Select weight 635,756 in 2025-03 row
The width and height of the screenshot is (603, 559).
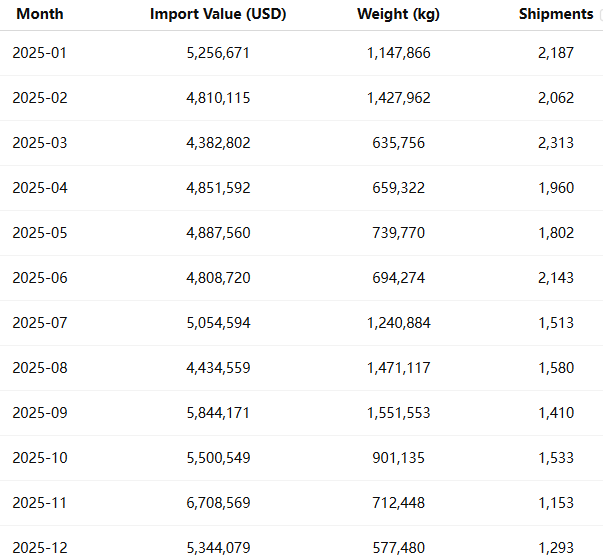[398, 143]
